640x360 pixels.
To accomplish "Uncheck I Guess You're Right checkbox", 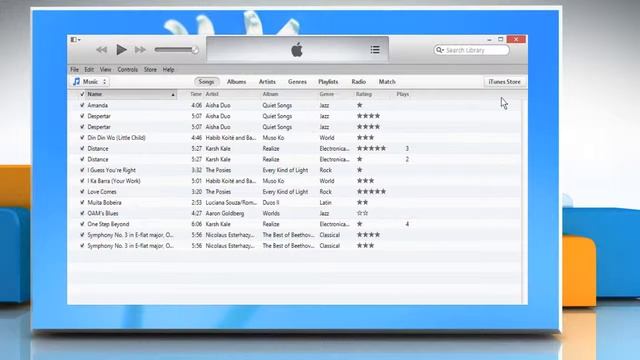I will point(82,170).
